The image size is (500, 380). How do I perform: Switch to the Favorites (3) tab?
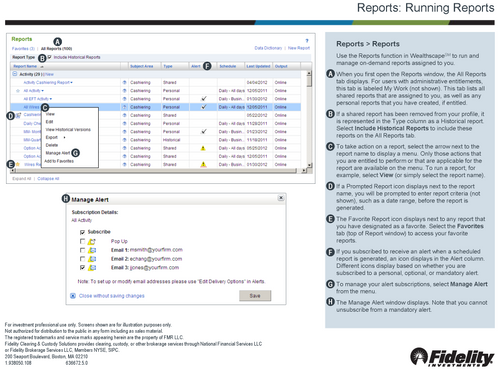click(x=23, y=49)
